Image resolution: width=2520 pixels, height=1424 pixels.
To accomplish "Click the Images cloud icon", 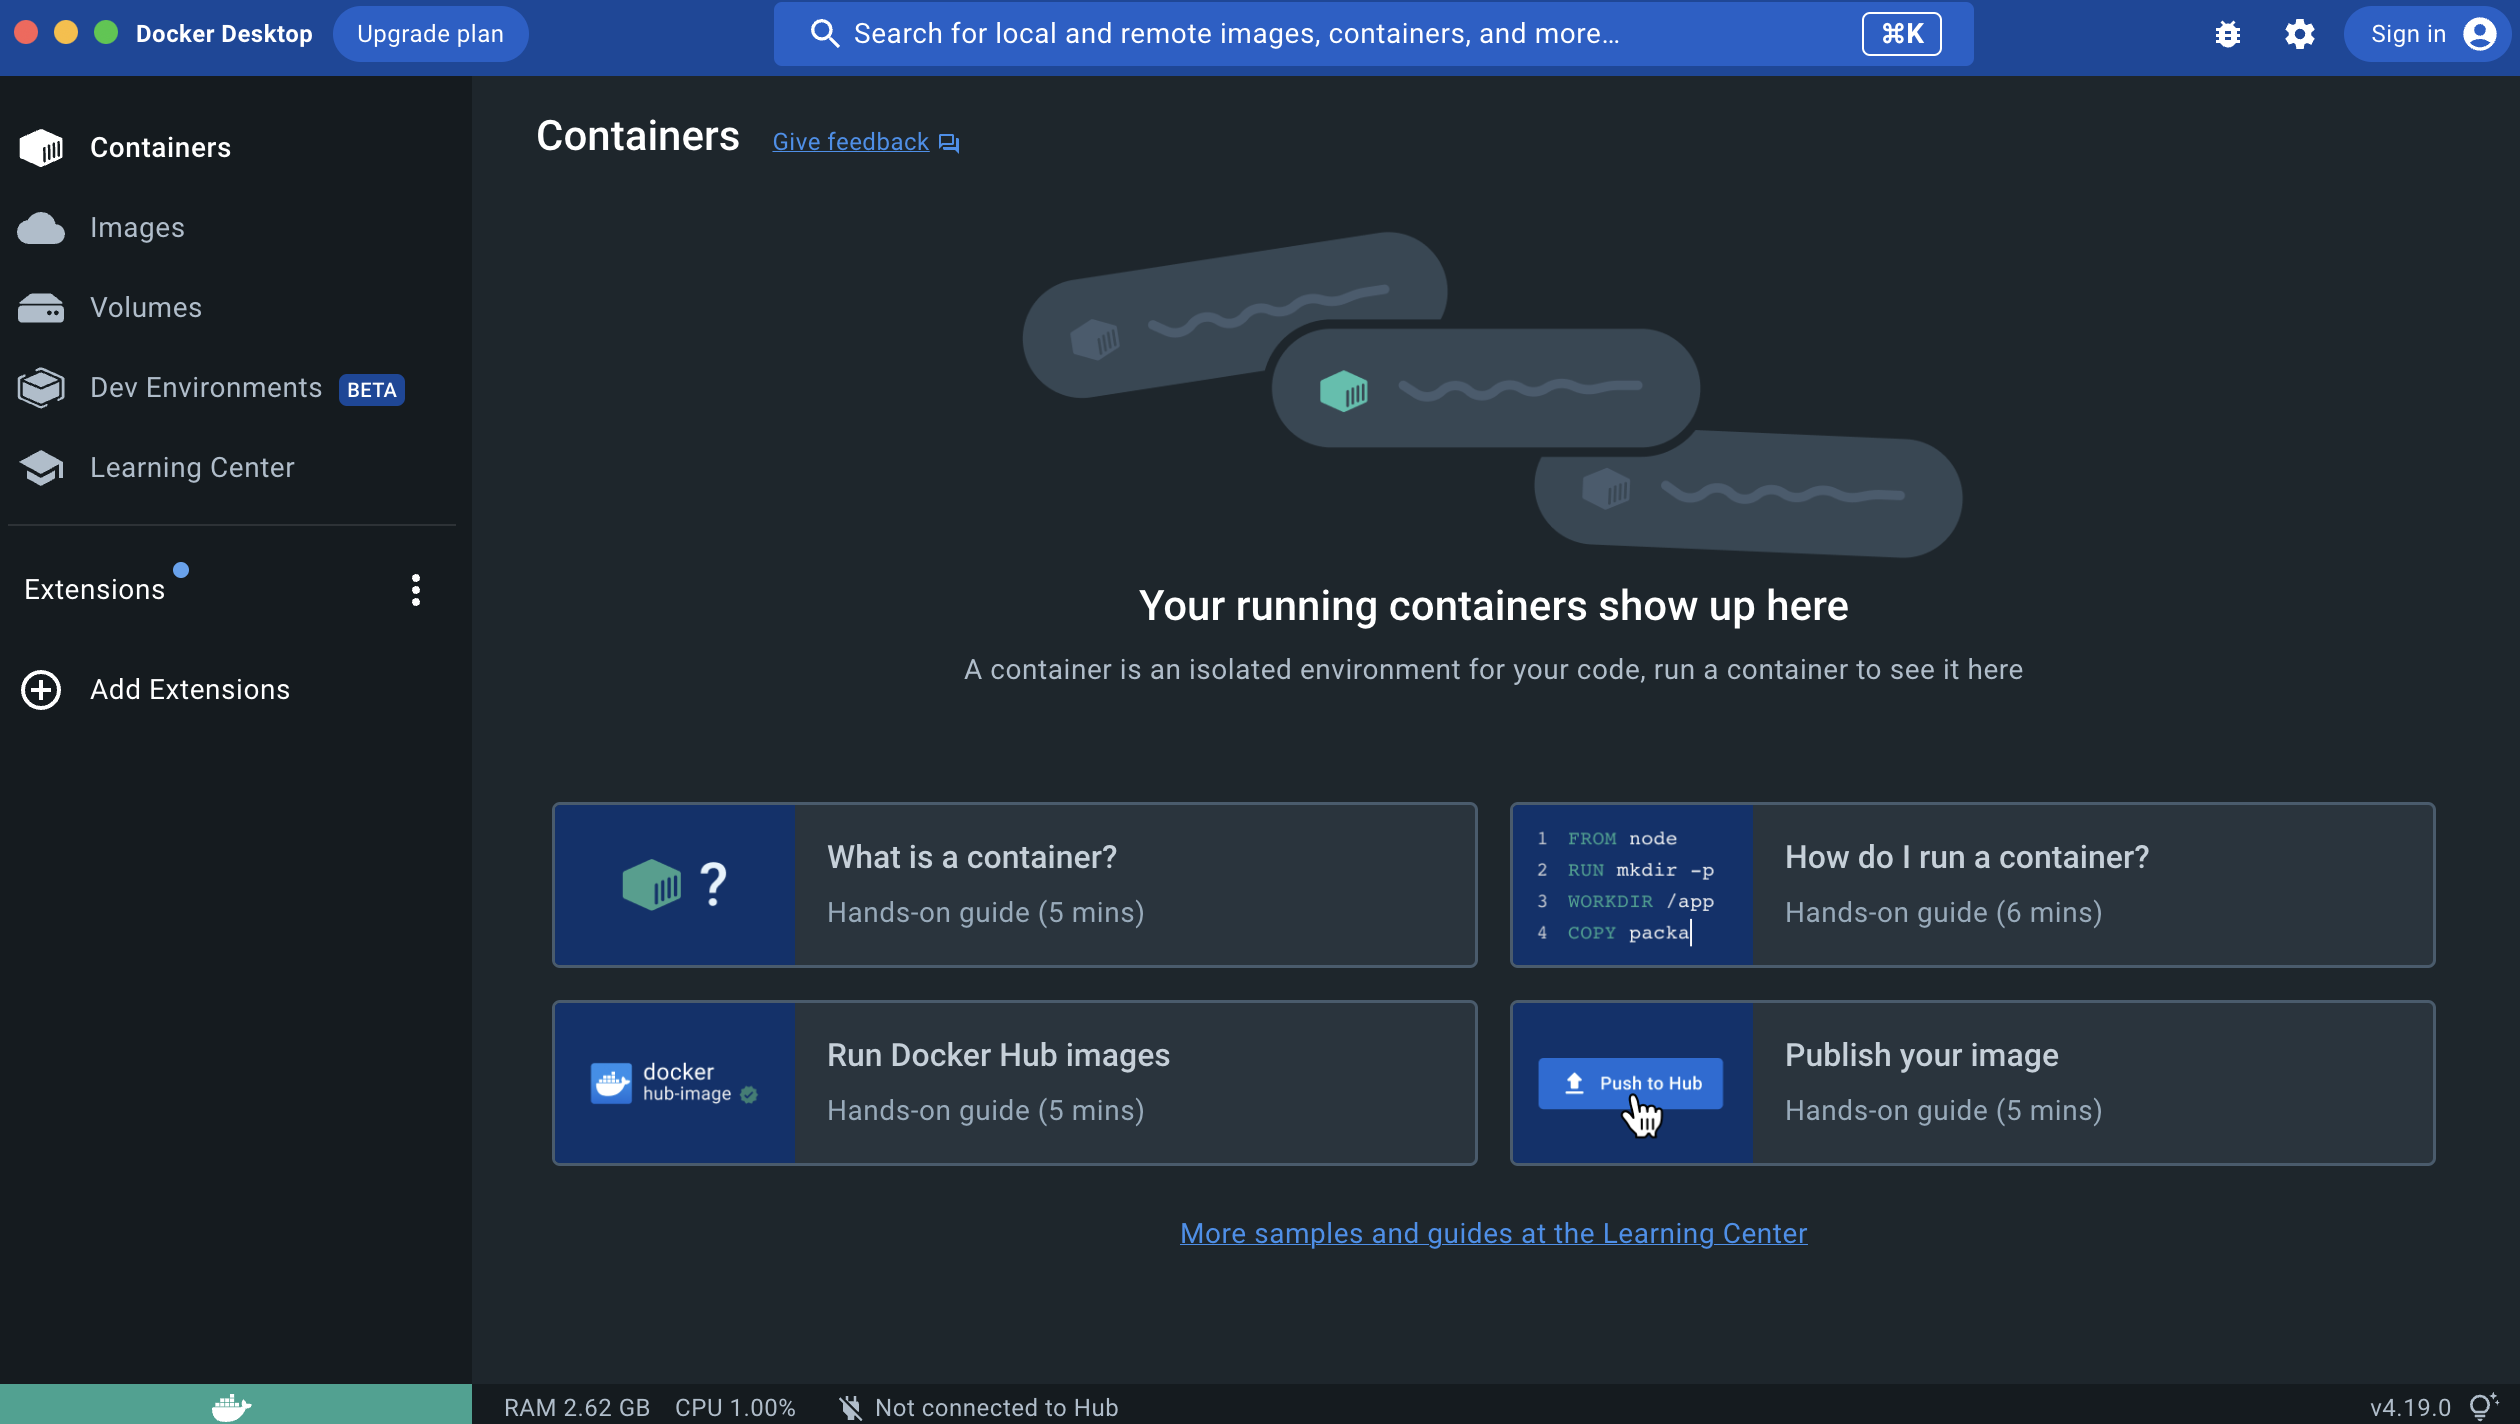I will (x=41, y=228).
